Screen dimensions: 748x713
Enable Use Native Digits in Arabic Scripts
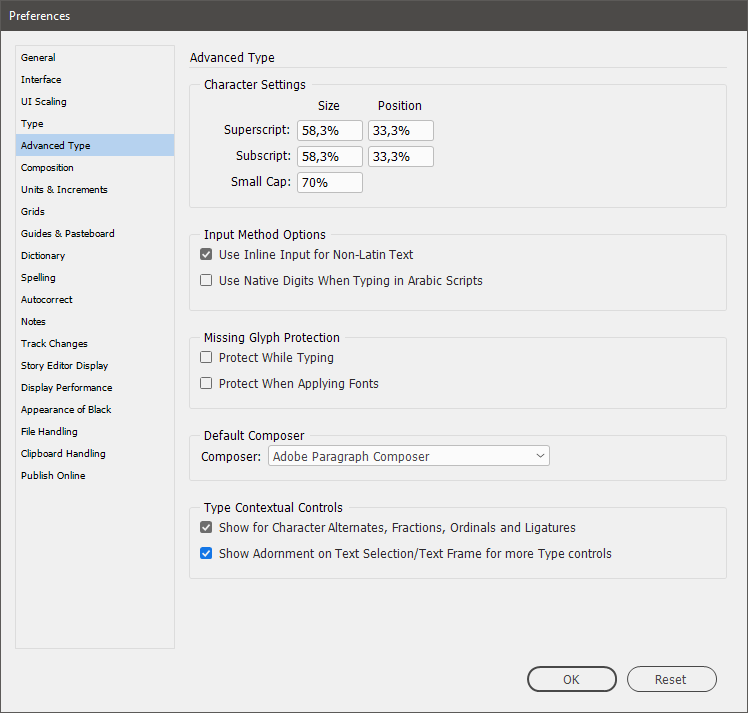coord(207,281)
